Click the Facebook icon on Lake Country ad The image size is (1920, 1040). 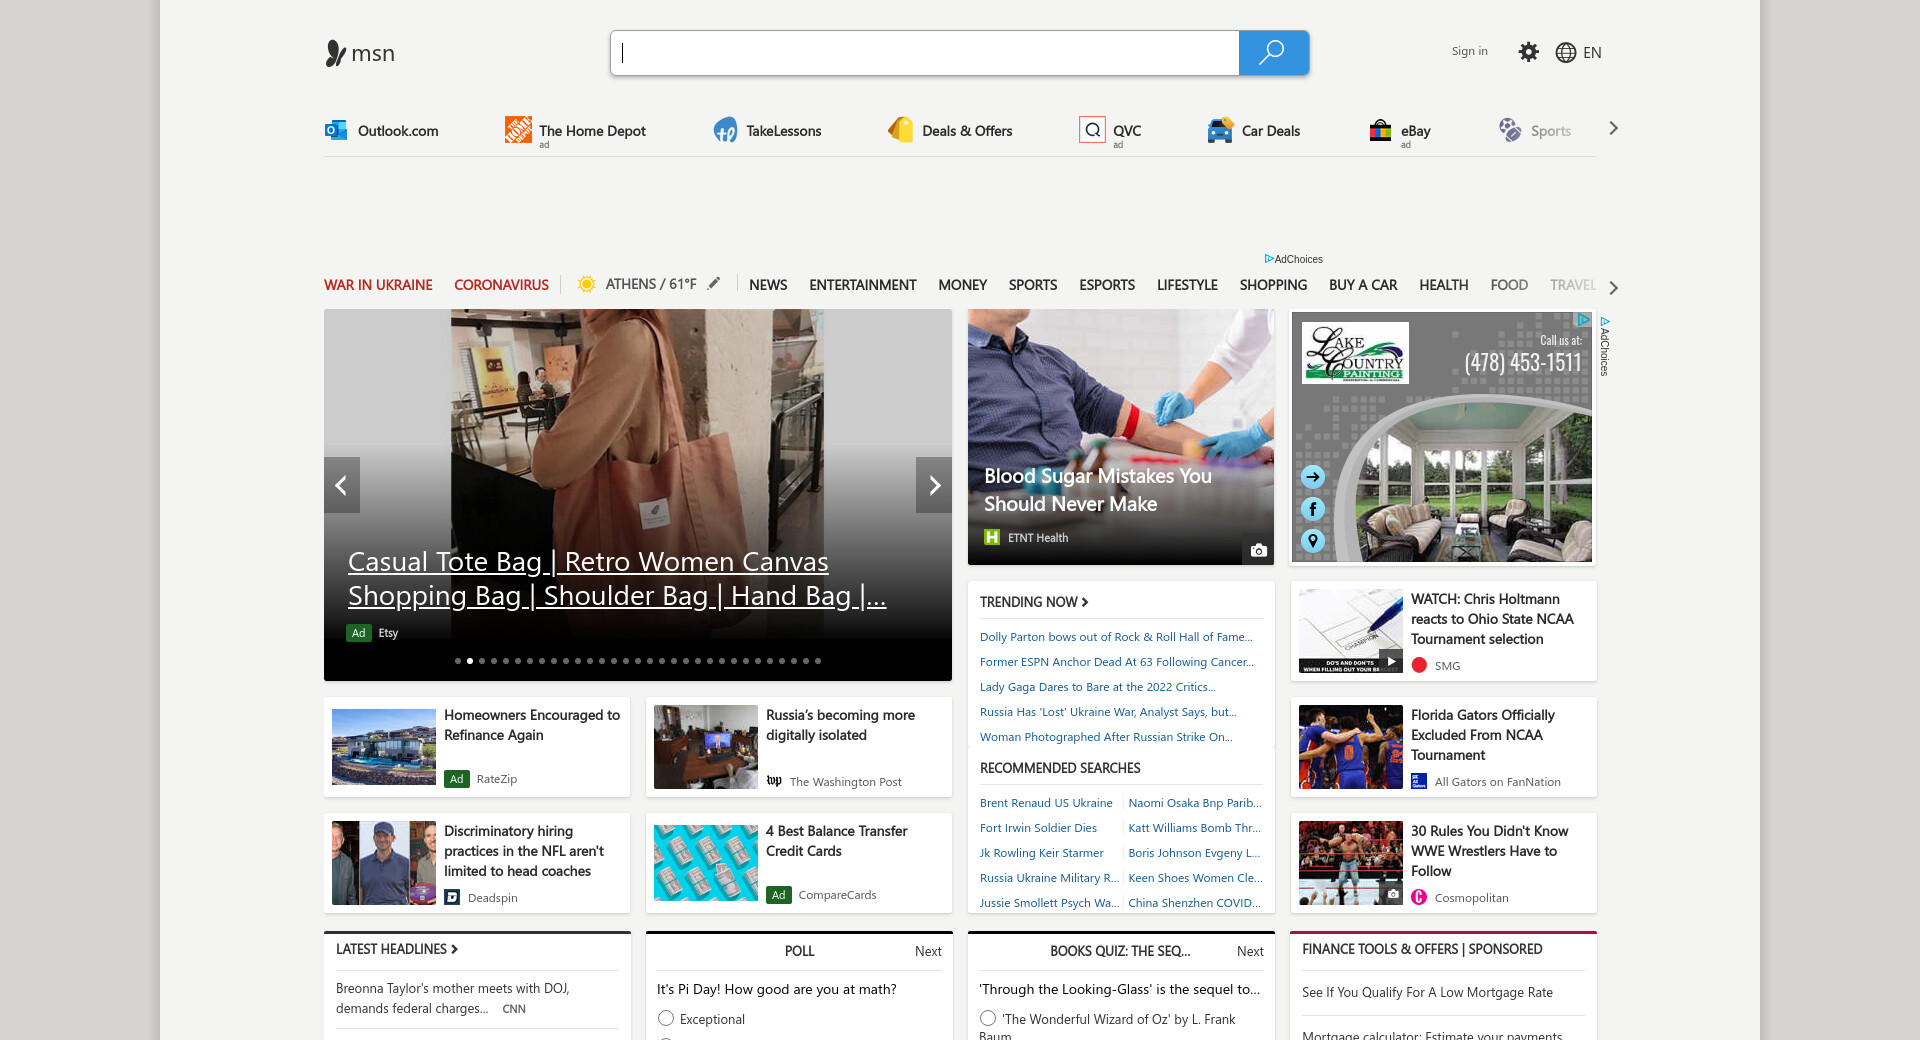point(1313,509)
